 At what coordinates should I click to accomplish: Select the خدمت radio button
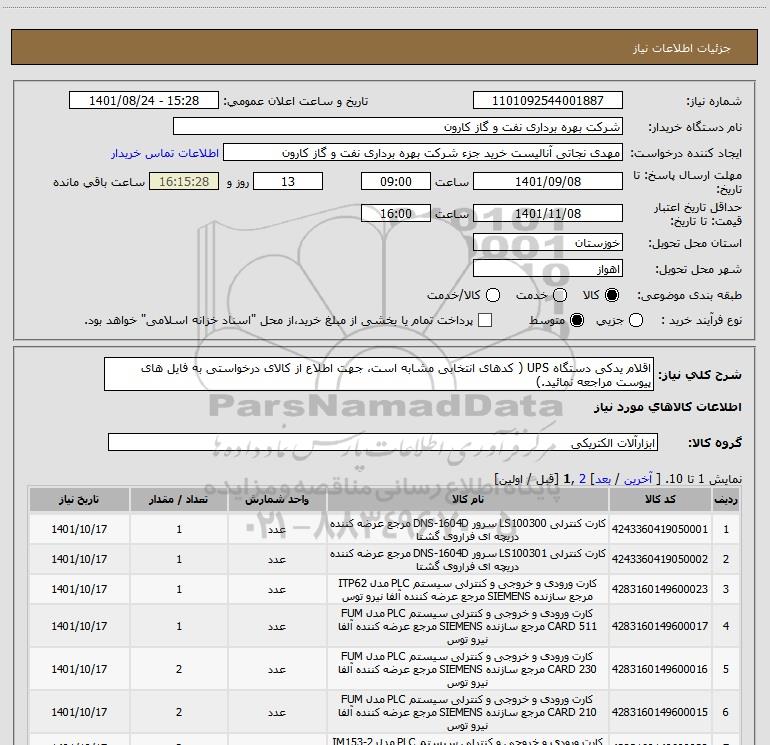tap(560, 295)
